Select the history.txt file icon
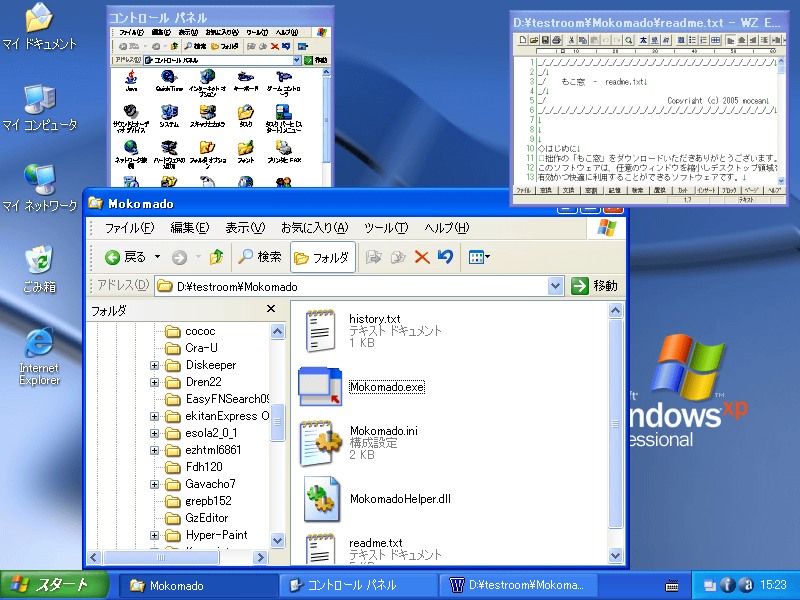Image resolution: width=800 pixels, height=600 pixels. (320, 331)
